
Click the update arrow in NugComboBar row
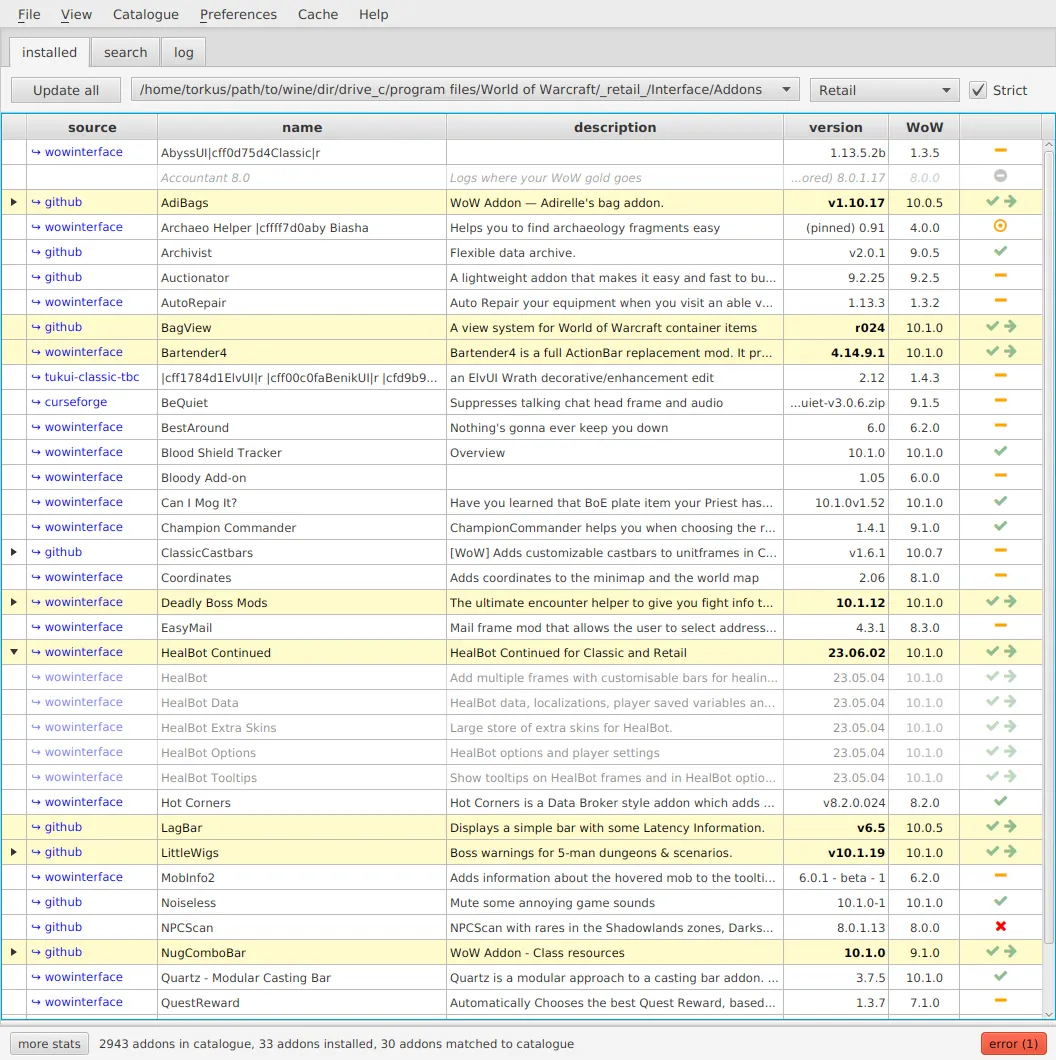coord(1010,952)
